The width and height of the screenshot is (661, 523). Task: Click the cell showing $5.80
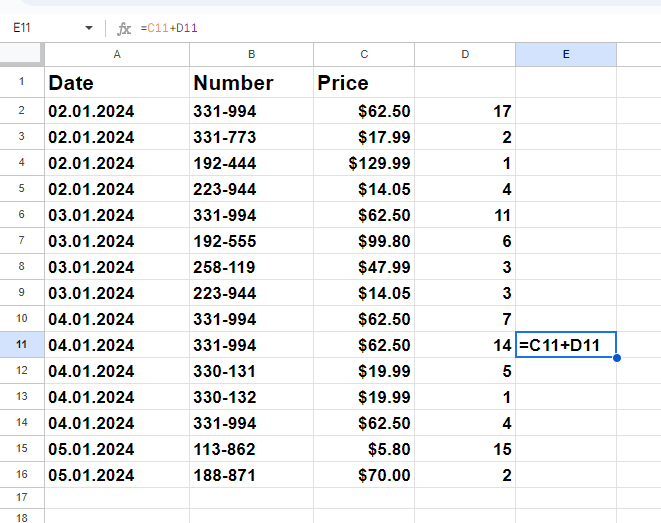(x=364, y=449)
